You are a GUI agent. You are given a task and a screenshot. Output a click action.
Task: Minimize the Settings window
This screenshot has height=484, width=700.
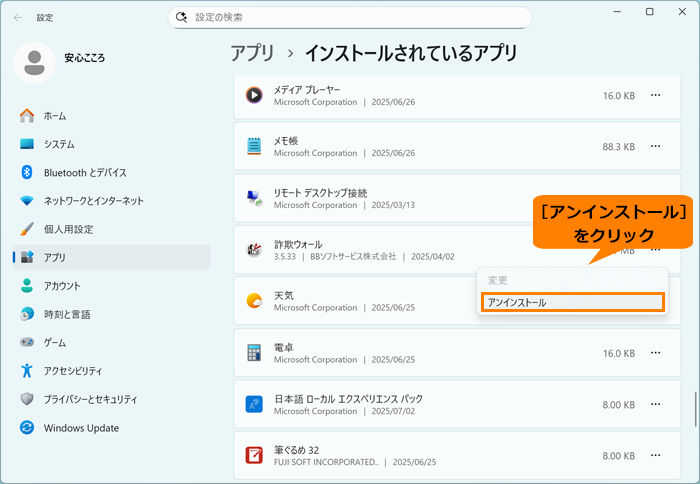tap(617, 12)
